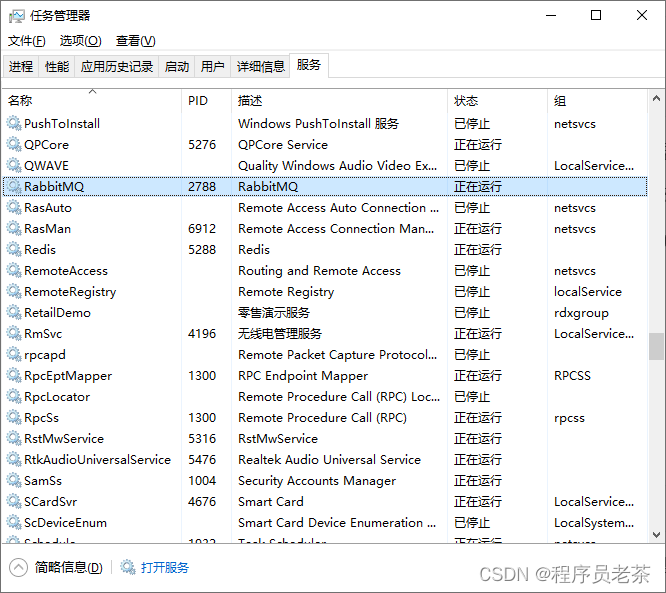
Task: Click the SamSs service gear icon
Action: 14,480
